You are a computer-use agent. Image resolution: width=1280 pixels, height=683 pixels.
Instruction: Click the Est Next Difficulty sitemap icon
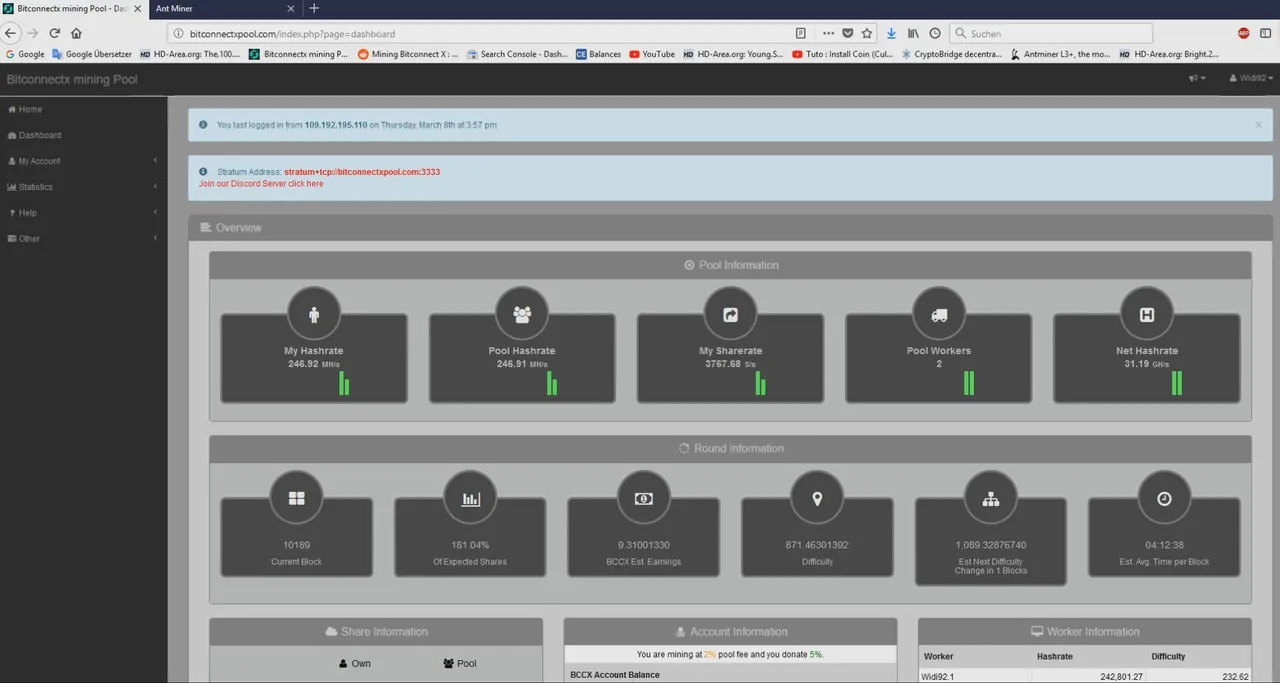(991, 498)
